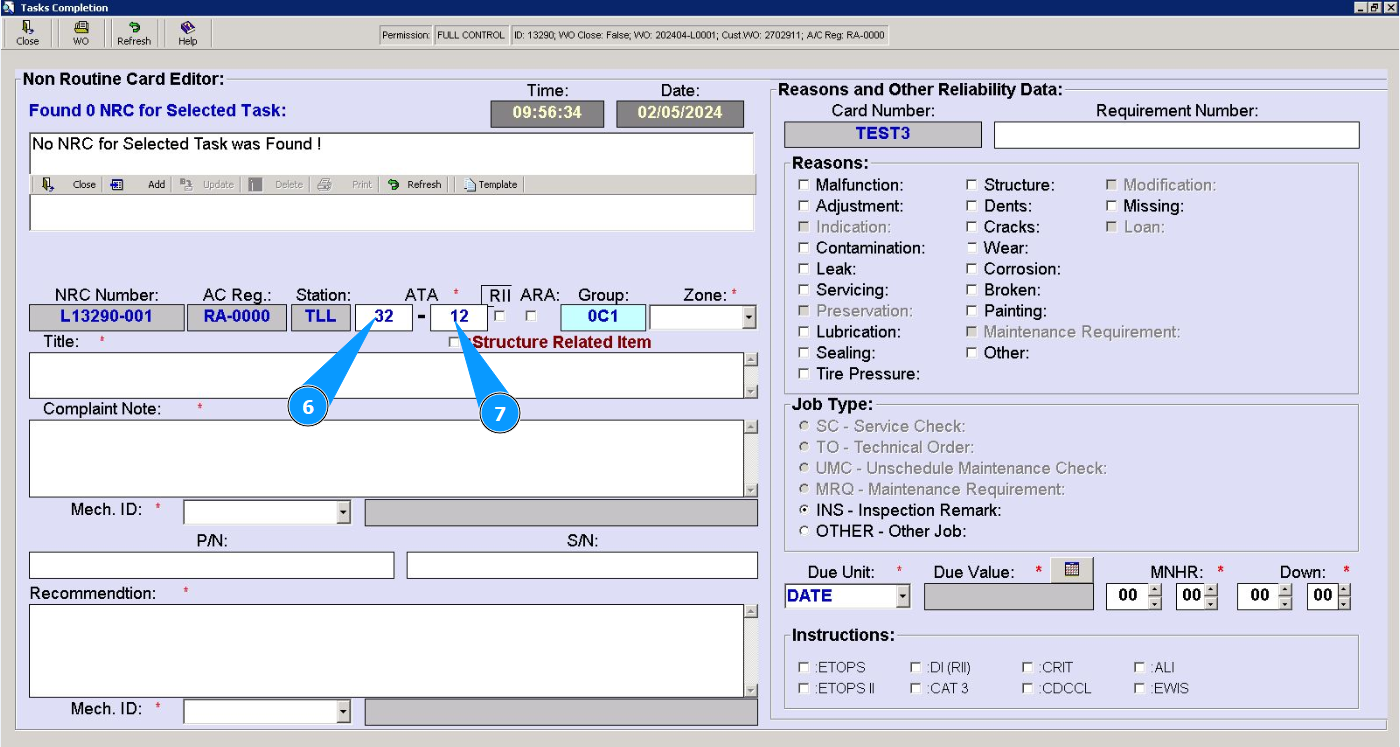1400x747 pixels.
Task: Open the Due Value calendar picker
Action: tap(1072, 569)
